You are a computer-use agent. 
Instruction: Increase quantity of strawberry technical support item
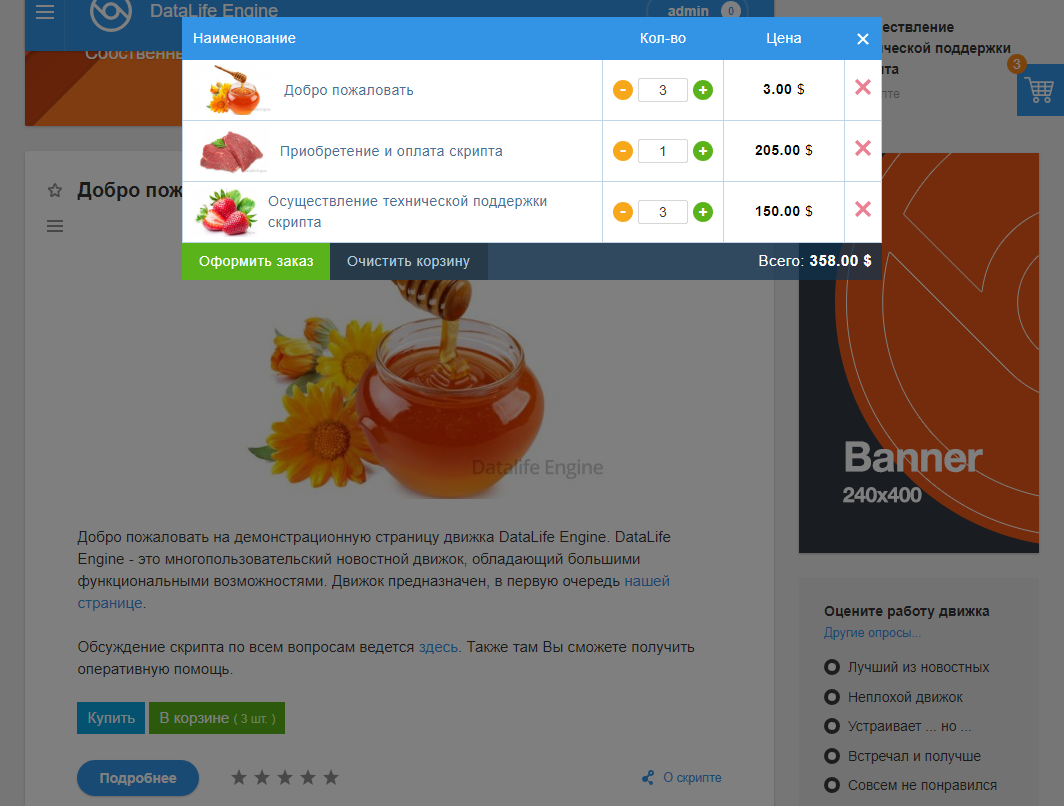pyautogui.click(x=703, y=212)
